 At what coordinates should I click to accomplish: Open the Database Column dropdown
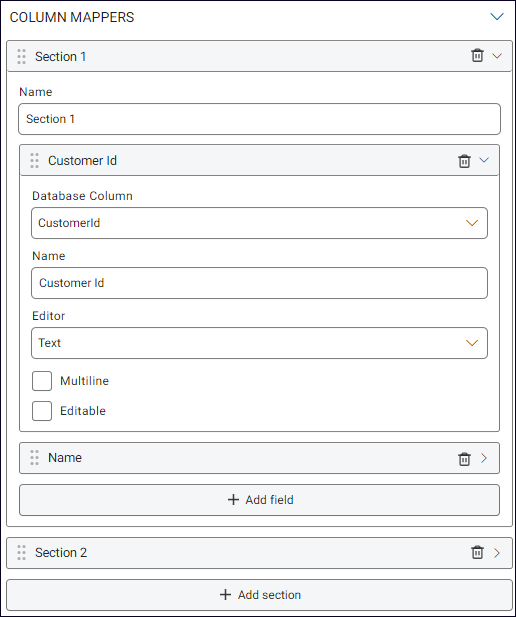[259, 223]
